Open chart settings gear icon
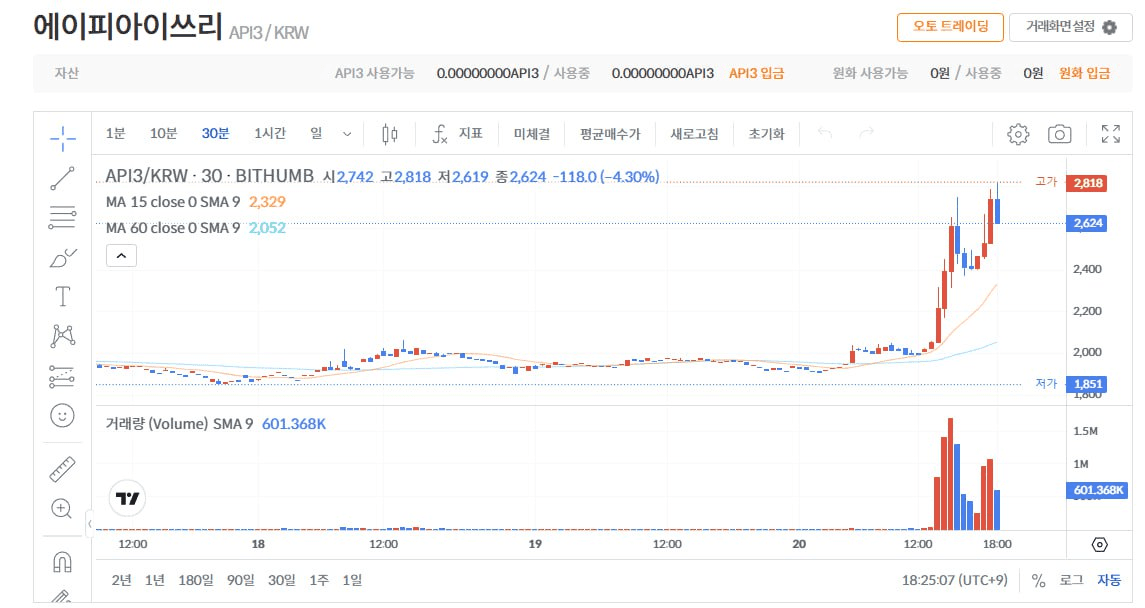 tap(1018, 134)
